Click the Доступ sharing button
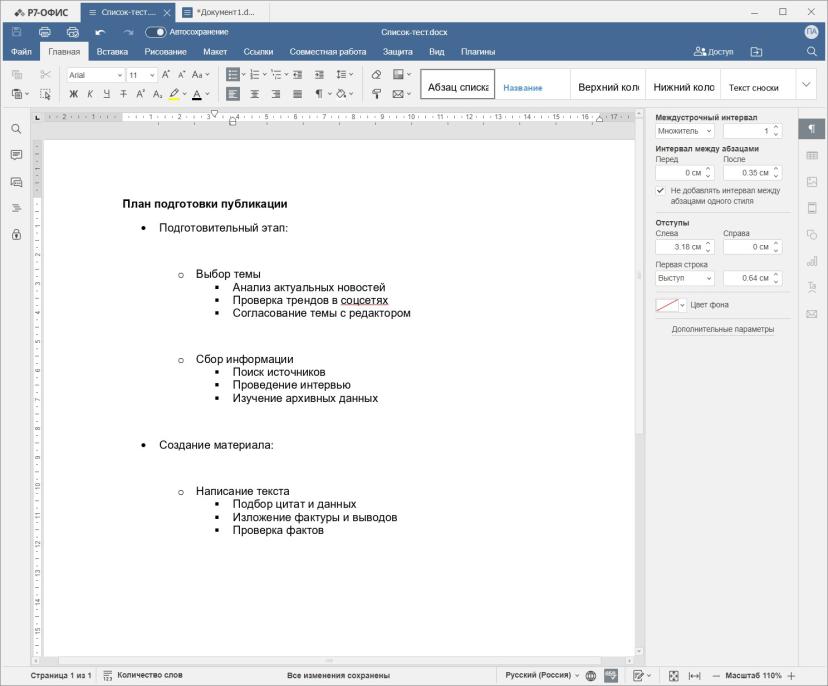The image size is (828, 686). (713, 52)
